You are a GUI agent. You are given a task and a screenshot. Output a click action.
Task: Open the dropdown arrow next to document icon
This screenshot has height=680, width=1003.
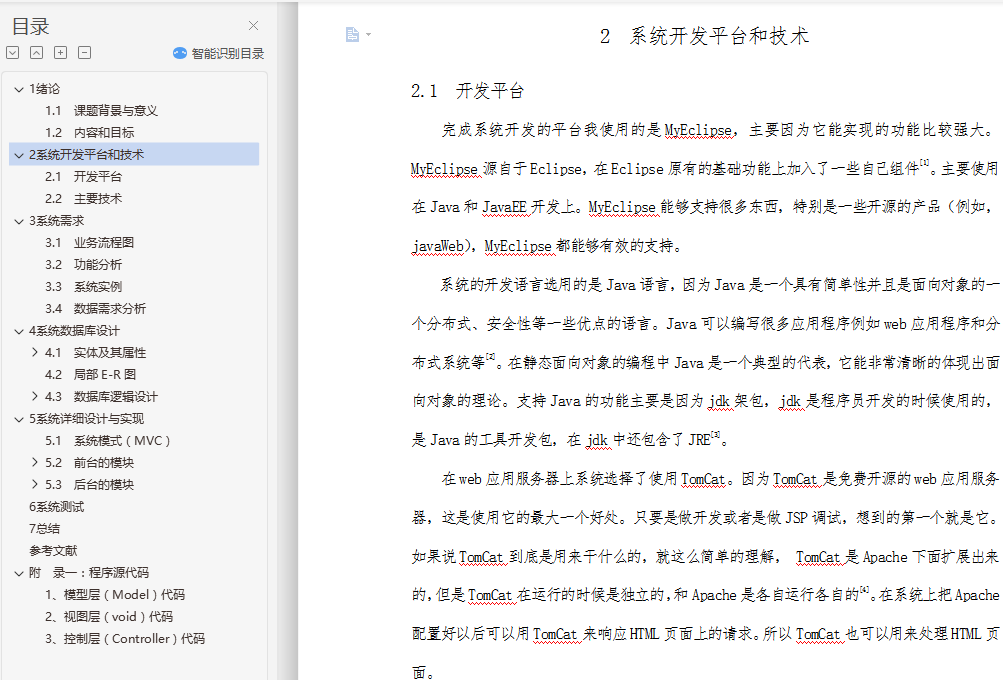tap(368, 35)
